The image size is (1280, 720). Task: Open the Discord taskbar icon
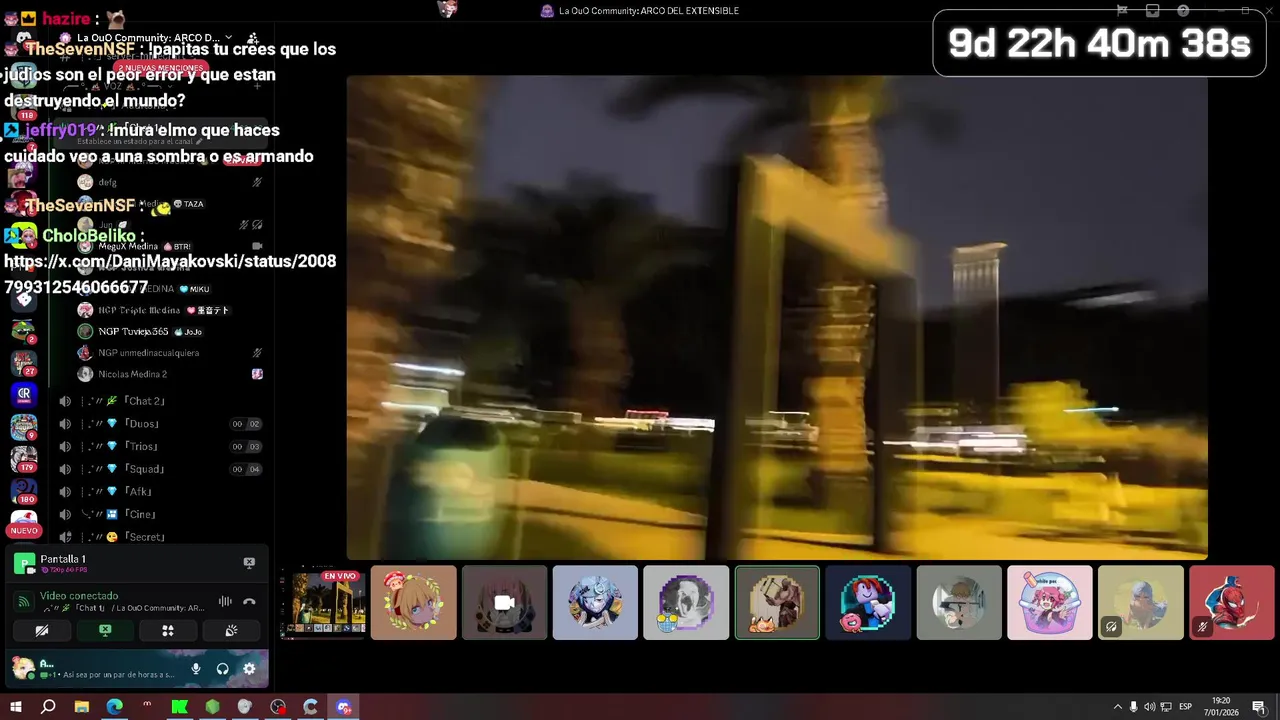point(344,707)
